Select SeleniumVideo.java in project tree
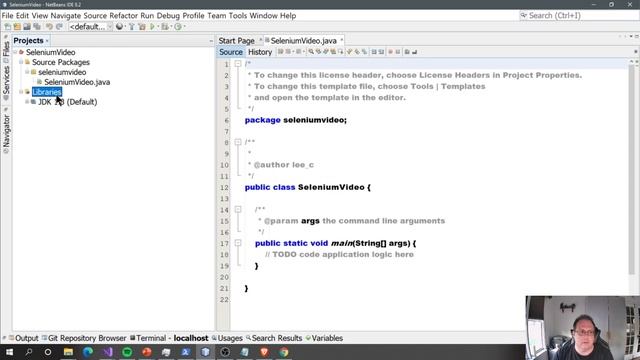This screenshot has width=640, height=360. (77, 82)
